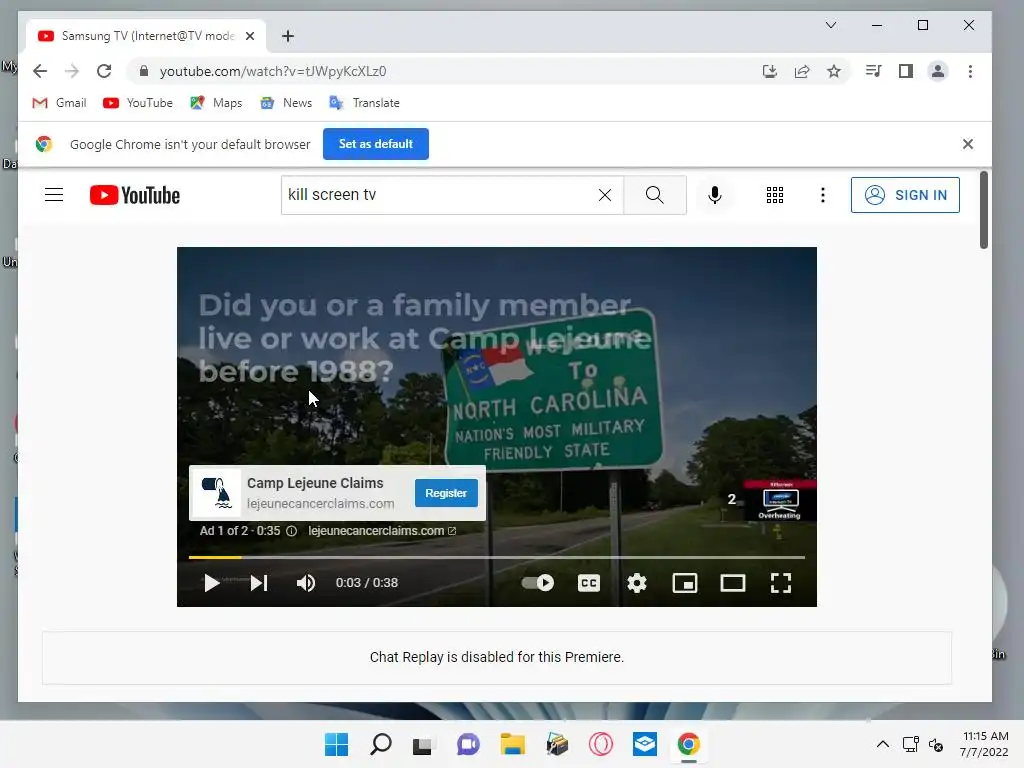Open Chrome profile avatar

(938, 71)
